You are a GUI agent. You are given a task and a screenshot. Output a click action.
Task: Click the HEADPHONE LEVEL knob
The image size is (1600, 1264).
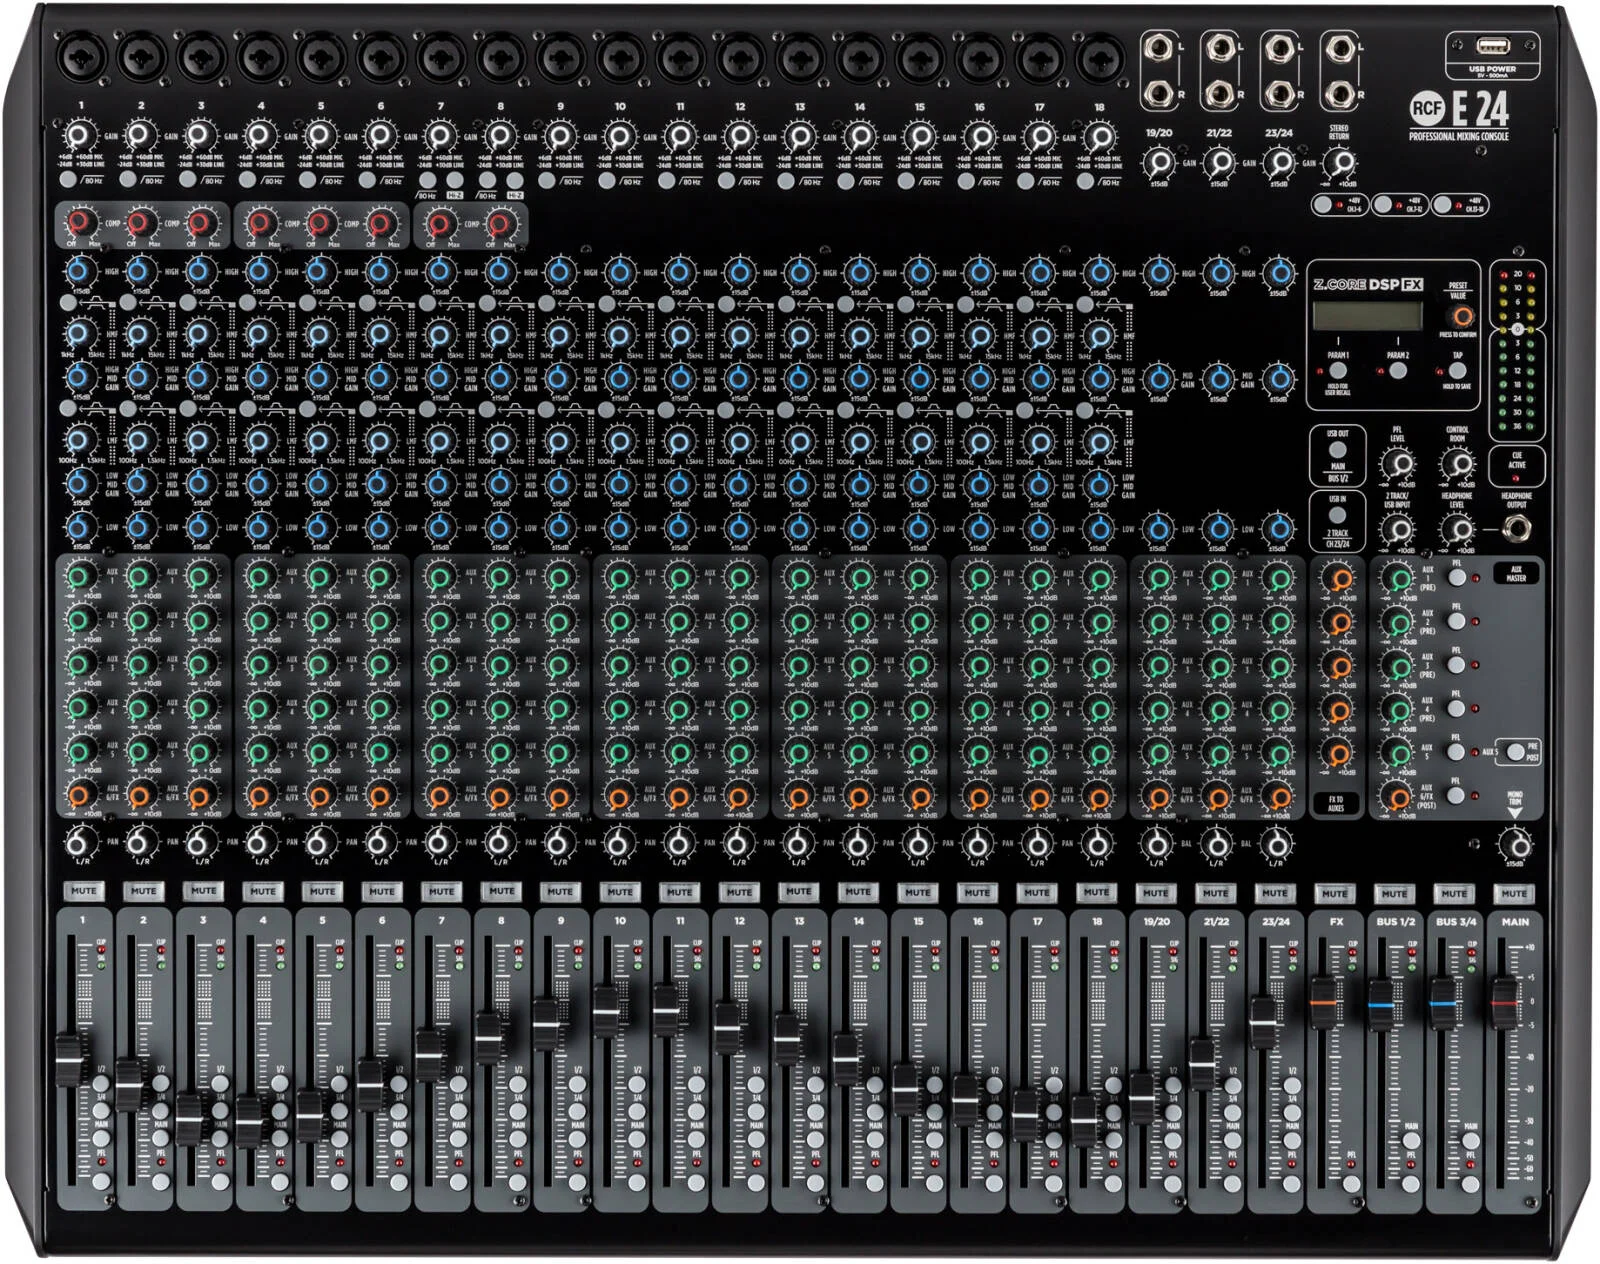click(1459, 529)
